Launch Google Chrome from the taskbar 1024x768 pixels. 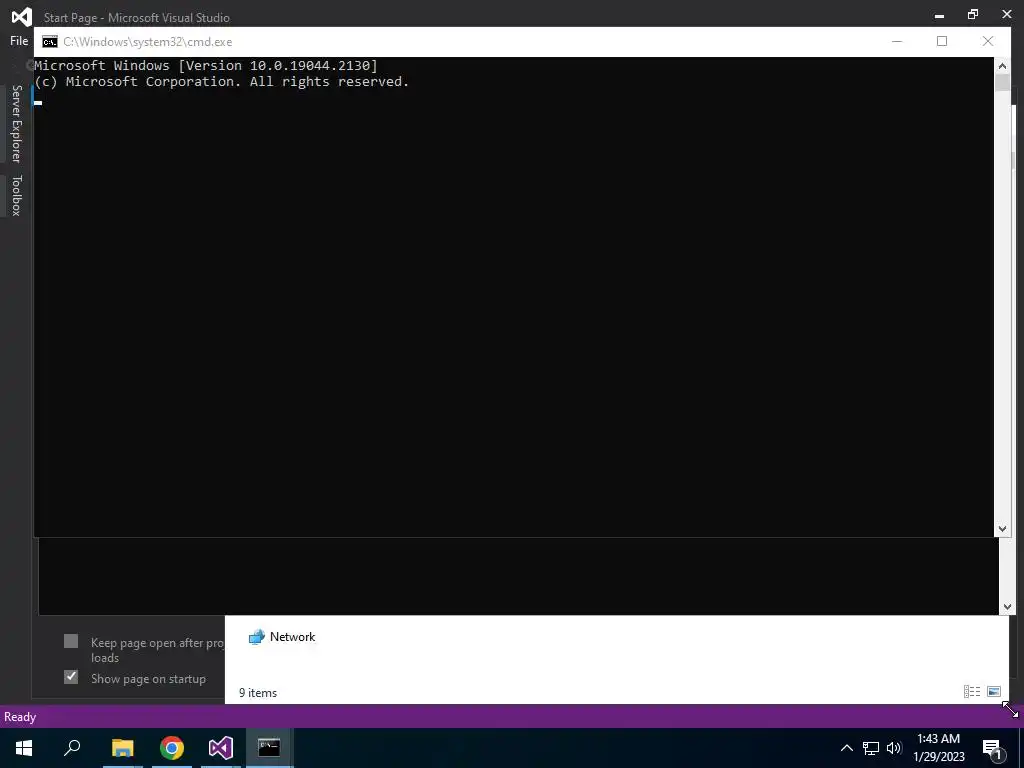point(172,748)
